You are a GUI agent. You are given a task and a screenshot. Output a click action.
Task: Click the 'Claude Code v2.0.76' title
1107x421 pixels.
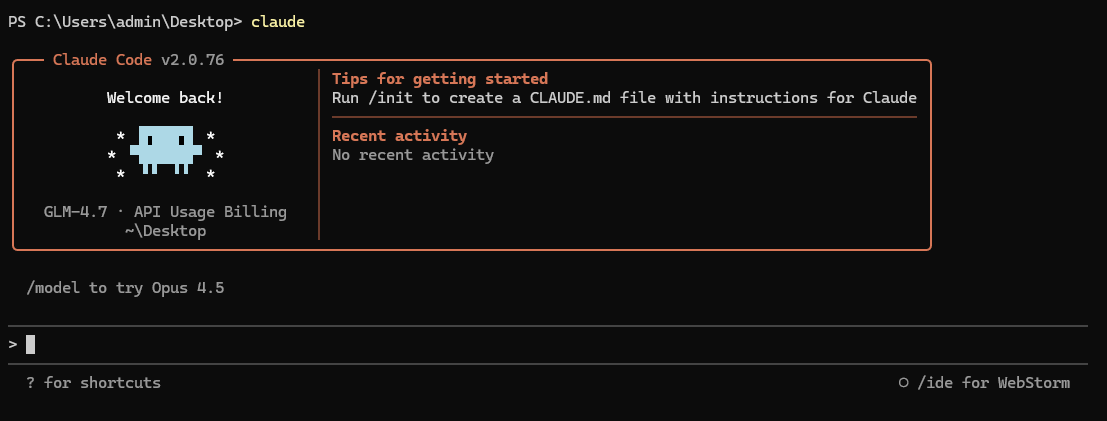pyautogui.click(x=138, y=60)
